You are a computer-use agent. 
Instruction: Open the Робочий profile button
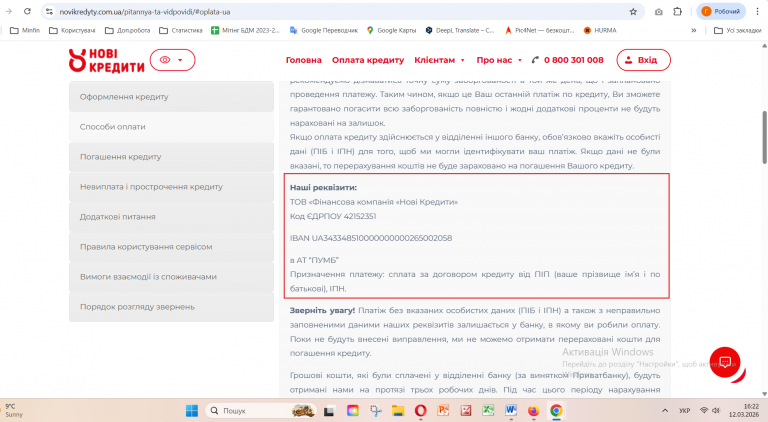click(720, 11)
